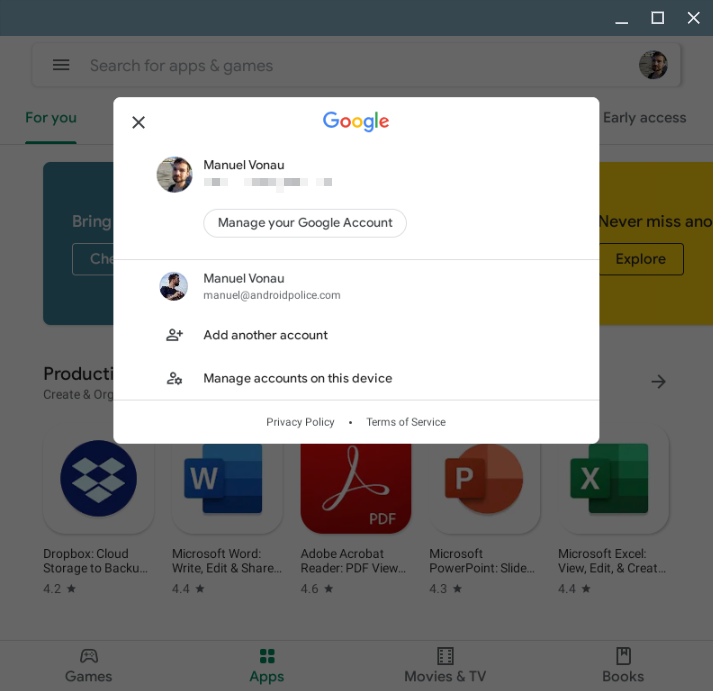Viewport: 713px width, 691px height.
Task: Close the Google account dialog
Action: 138,122
